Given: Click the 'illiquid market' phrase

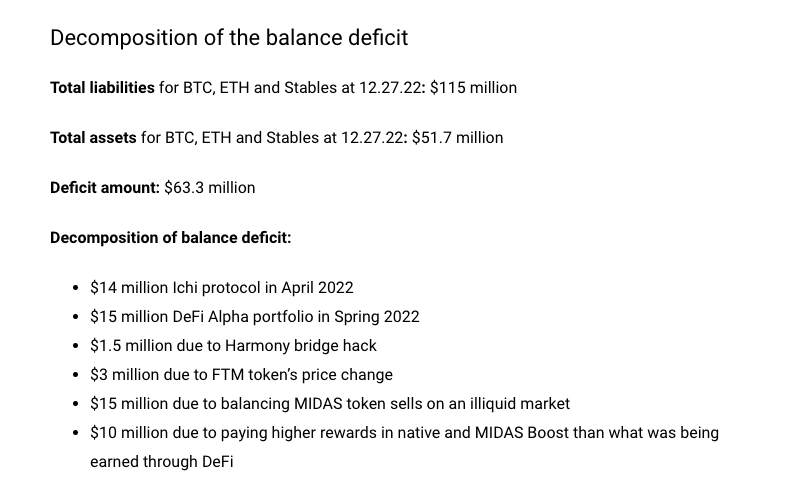Looking at the screenshot, I should [x=516, y=404].
